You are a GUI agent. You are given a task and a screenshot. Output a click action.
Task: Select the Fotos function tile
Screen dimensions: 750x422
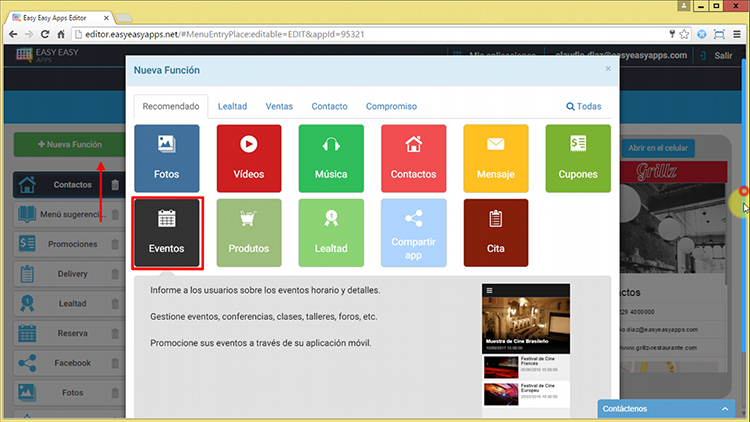(167, 158)
